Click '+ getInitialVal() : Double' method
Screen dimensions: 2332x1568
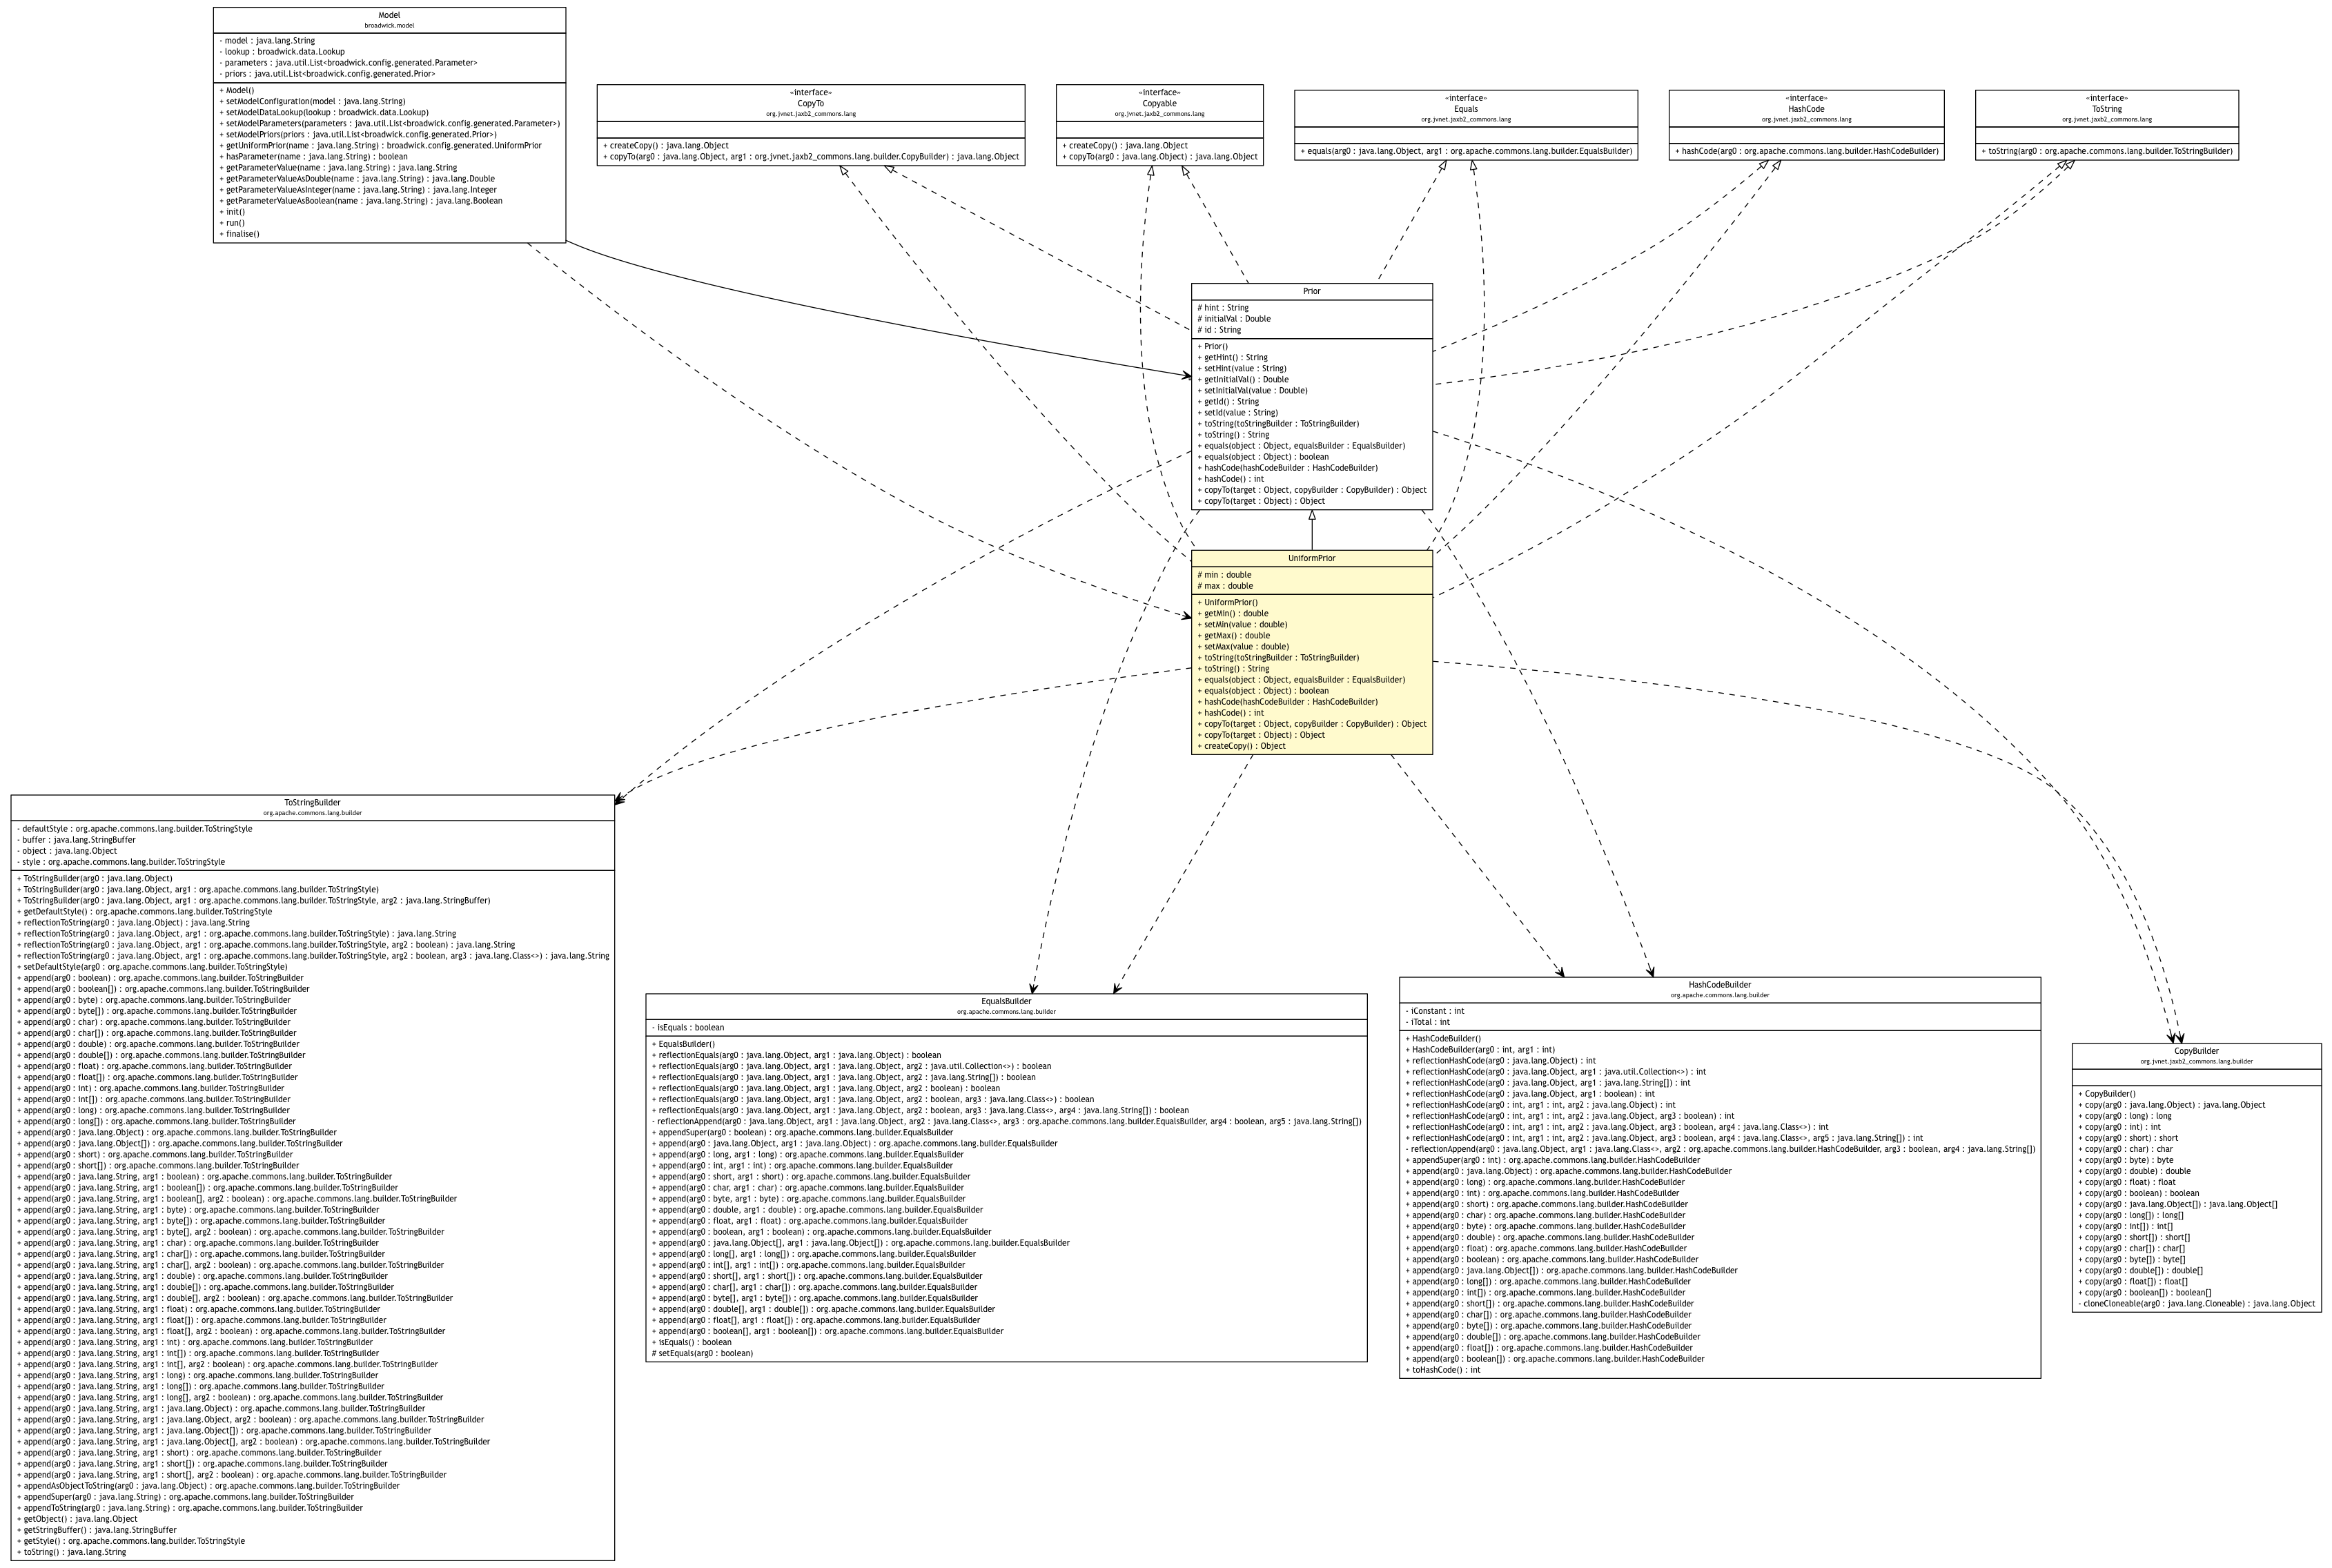coord(1242,380)
